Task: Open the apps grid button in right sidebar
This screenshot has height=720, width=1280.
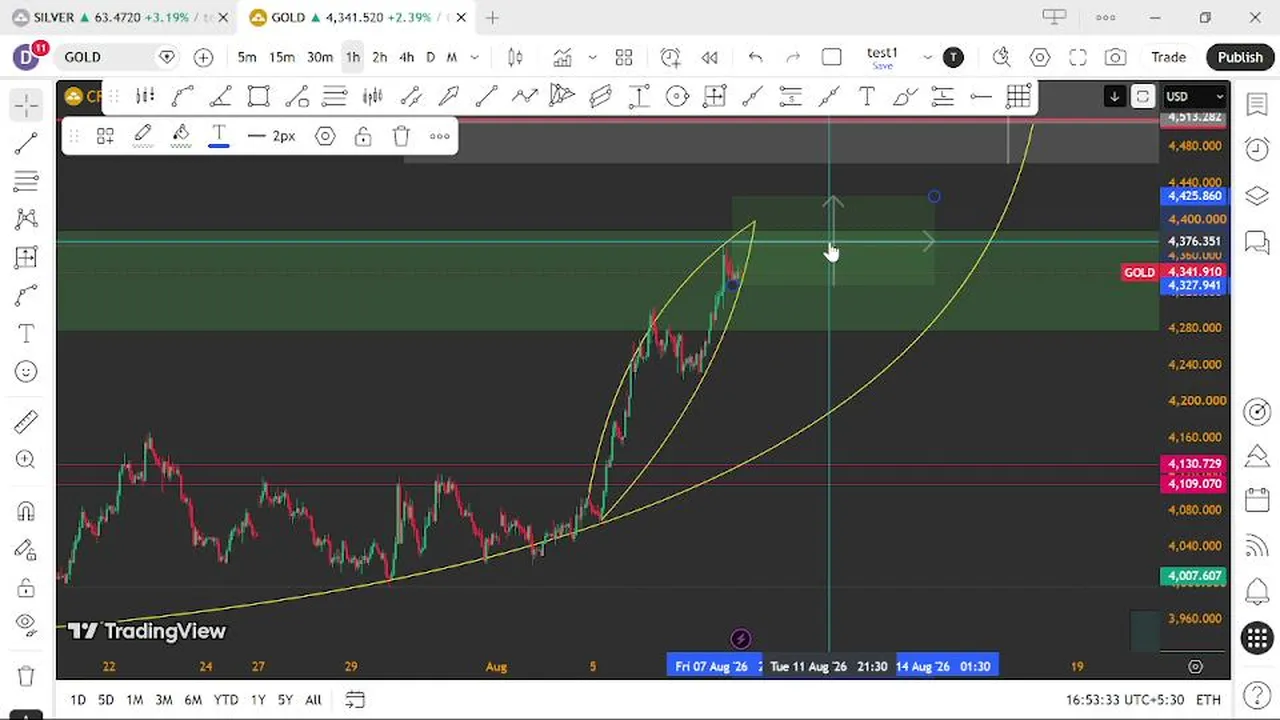Action: [x=1257, y=637]
